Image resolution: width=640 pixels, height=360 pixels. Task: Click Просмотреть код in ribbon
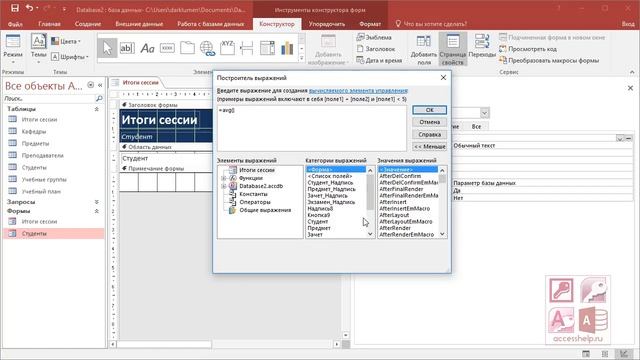coord(528,49)
